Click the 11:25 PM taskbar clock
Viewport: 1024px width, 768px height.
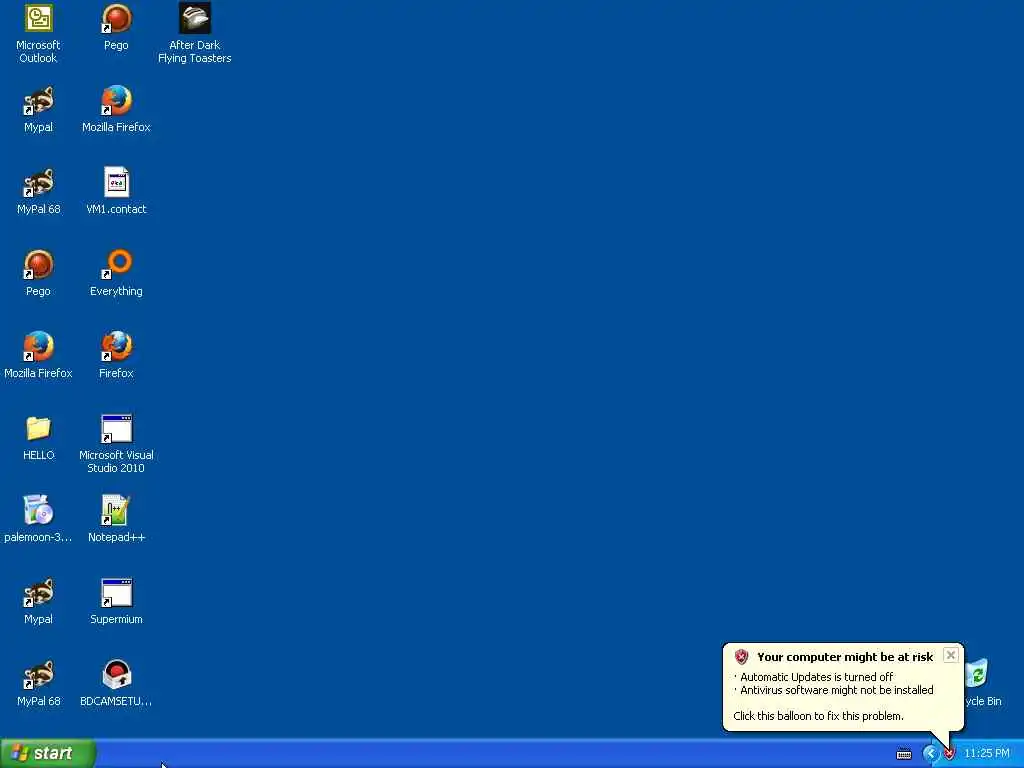(986, 754)
